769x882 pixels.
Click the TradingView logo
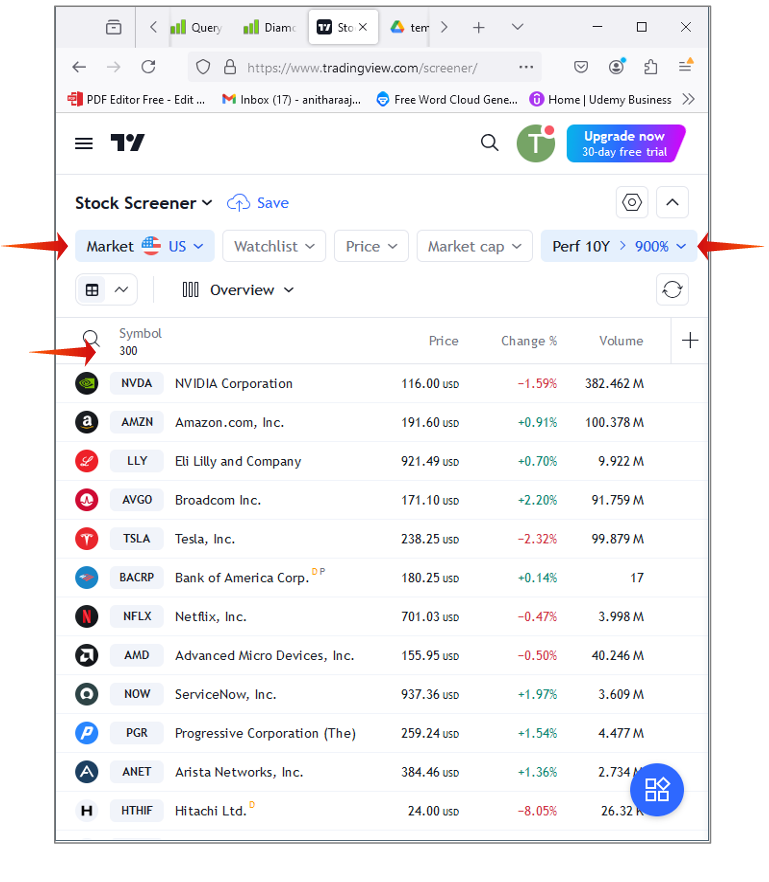[x=128, y=143]
